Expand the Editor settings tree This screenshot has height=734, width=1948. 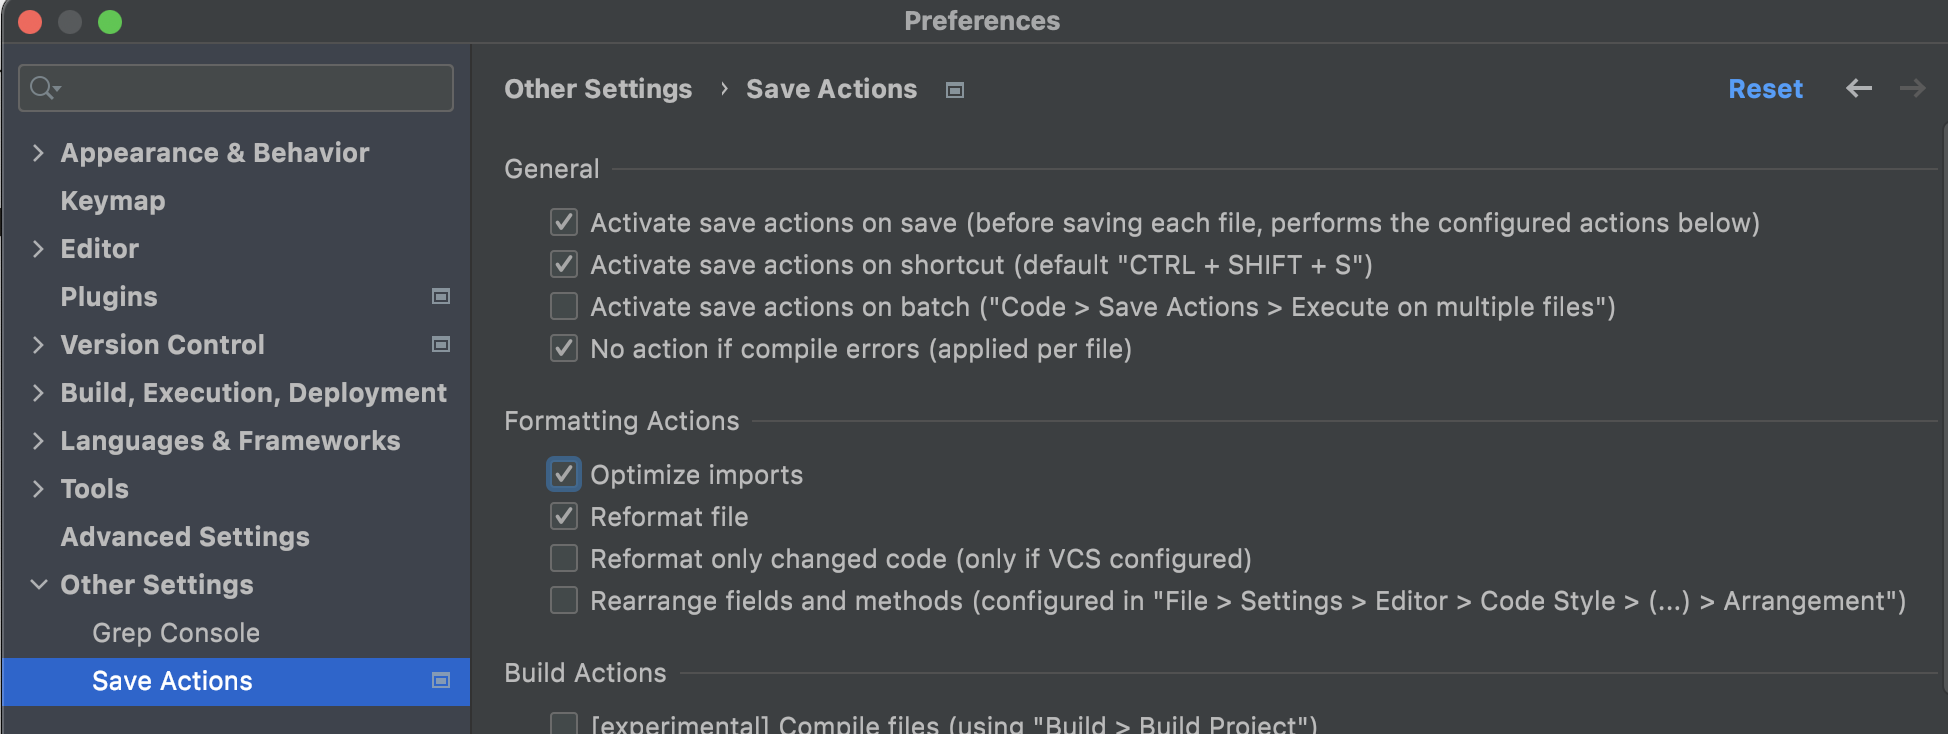(38, 248)
